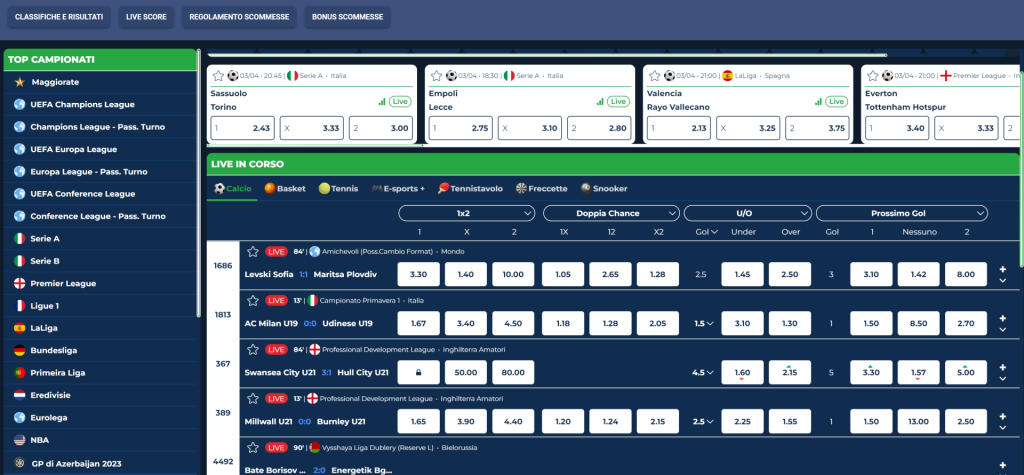This screenshot has width=1024, height=475.
Task: Open UEFA Conference League in the sidebar
Action: pyautogui.click(x=101, y=193)
